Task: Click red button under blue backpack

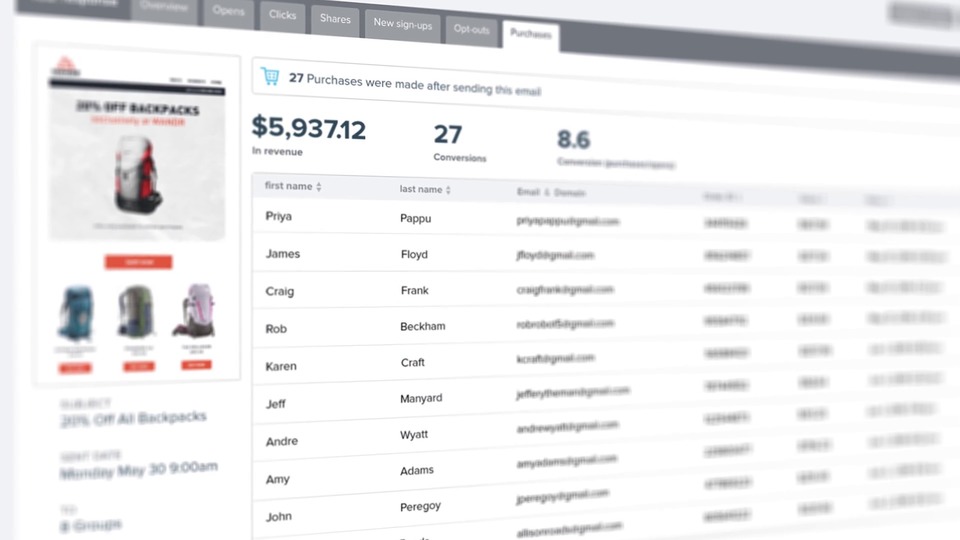Action: [x=75, y=368]
